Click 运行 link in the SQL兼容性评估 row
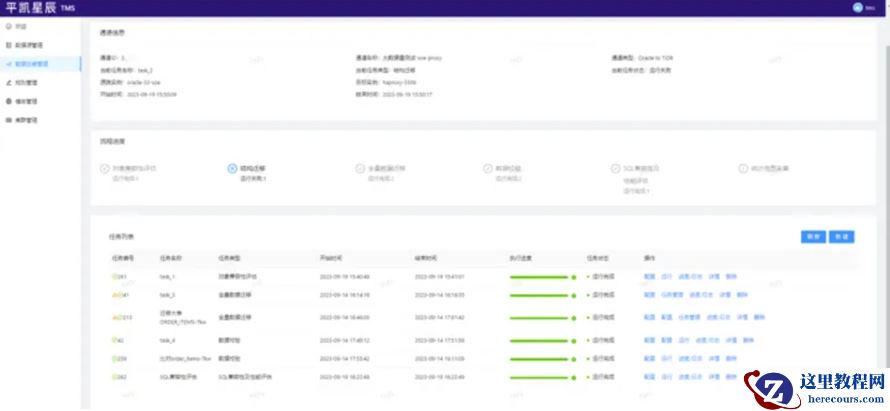 pos(667,377)
